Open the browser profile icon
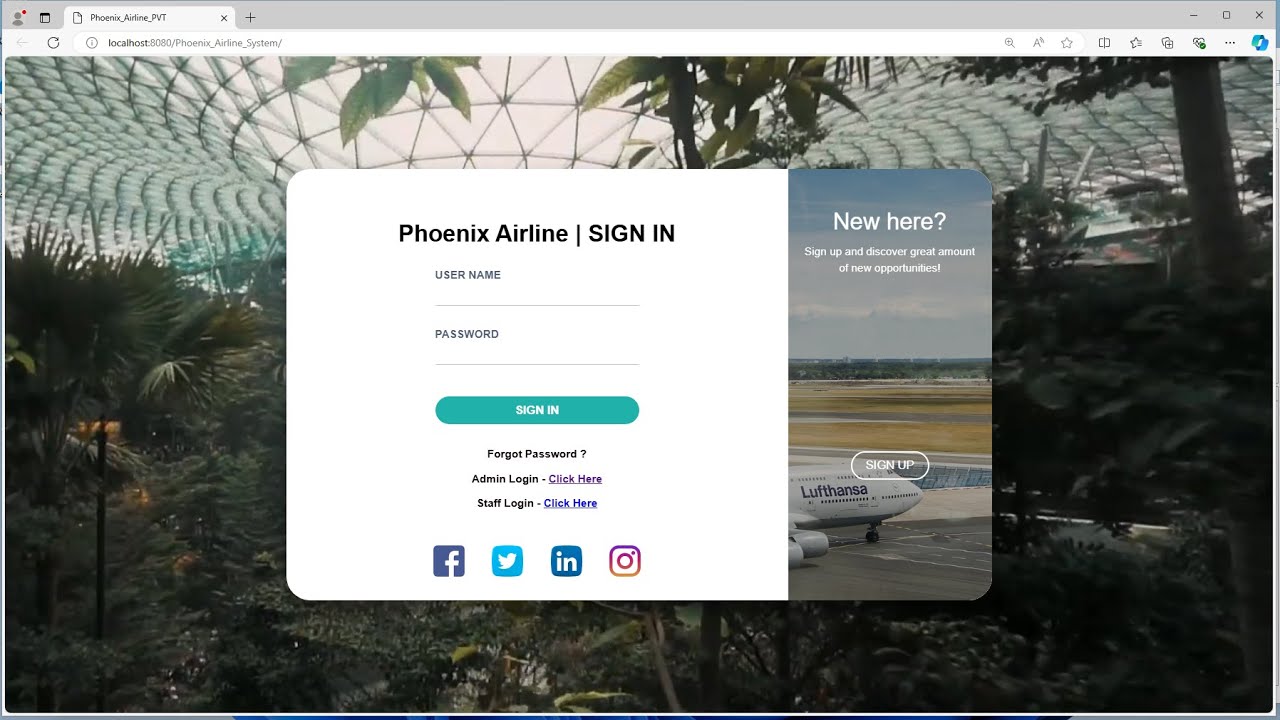The image size is (1280, 720). point(18,17)
